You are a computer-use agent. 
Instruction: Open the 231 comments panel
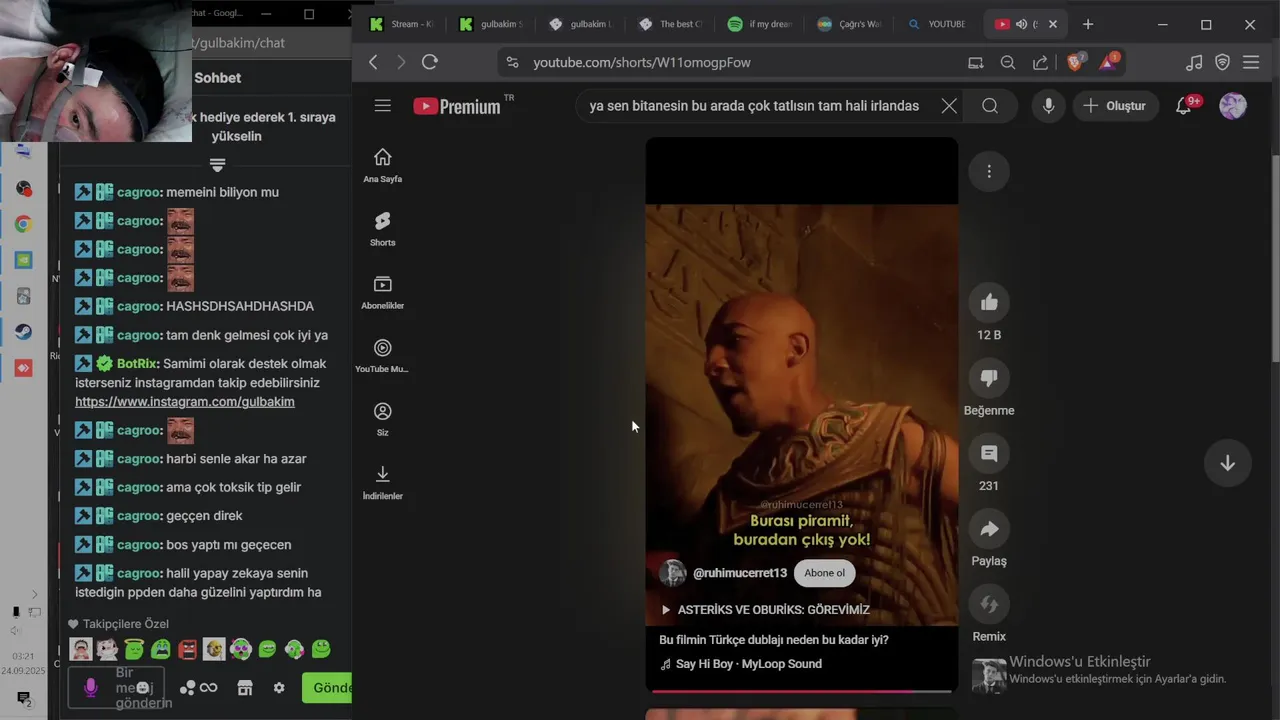tap(989, 453)
